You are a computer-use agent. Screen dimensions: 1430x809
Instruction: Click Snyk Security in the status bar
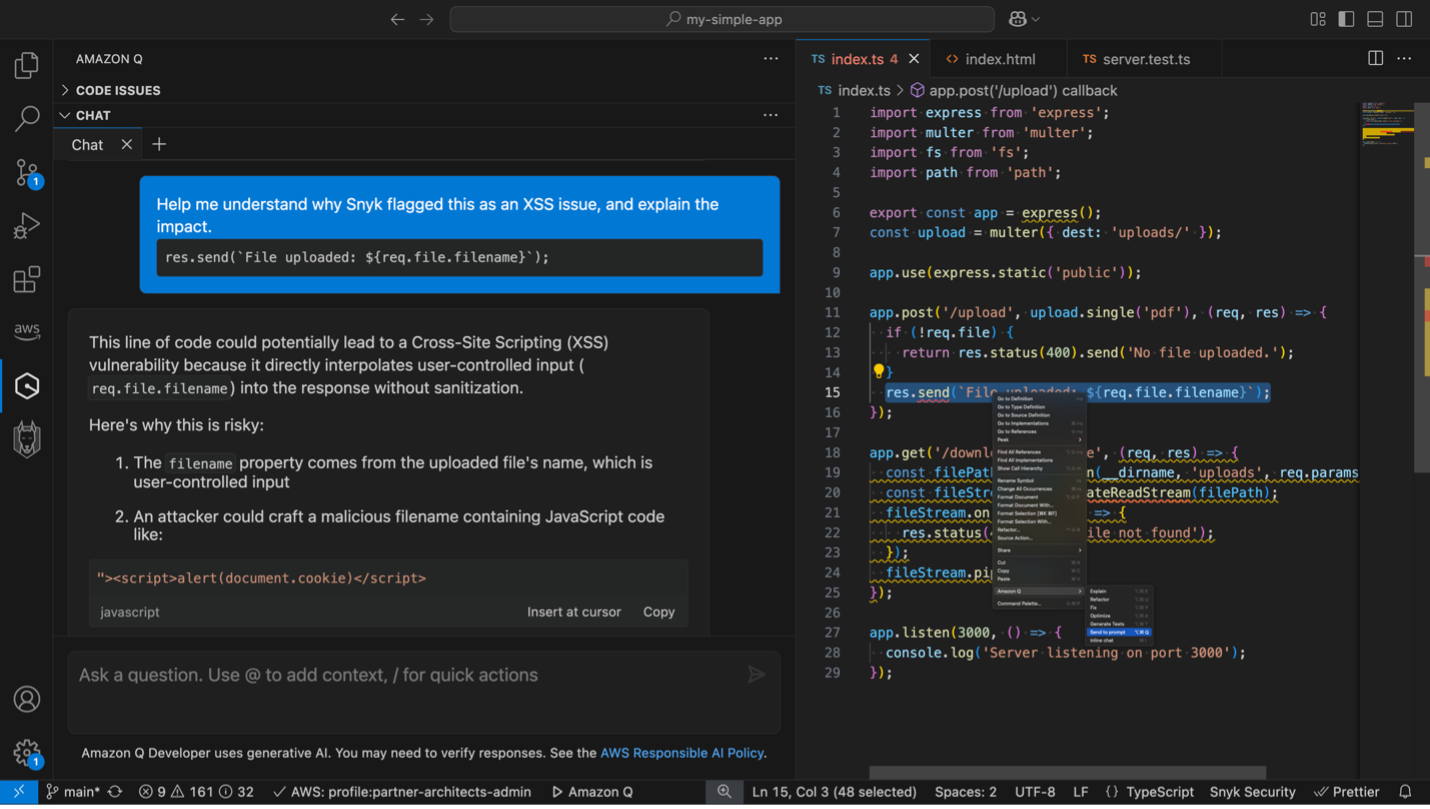click(1253, 791)
